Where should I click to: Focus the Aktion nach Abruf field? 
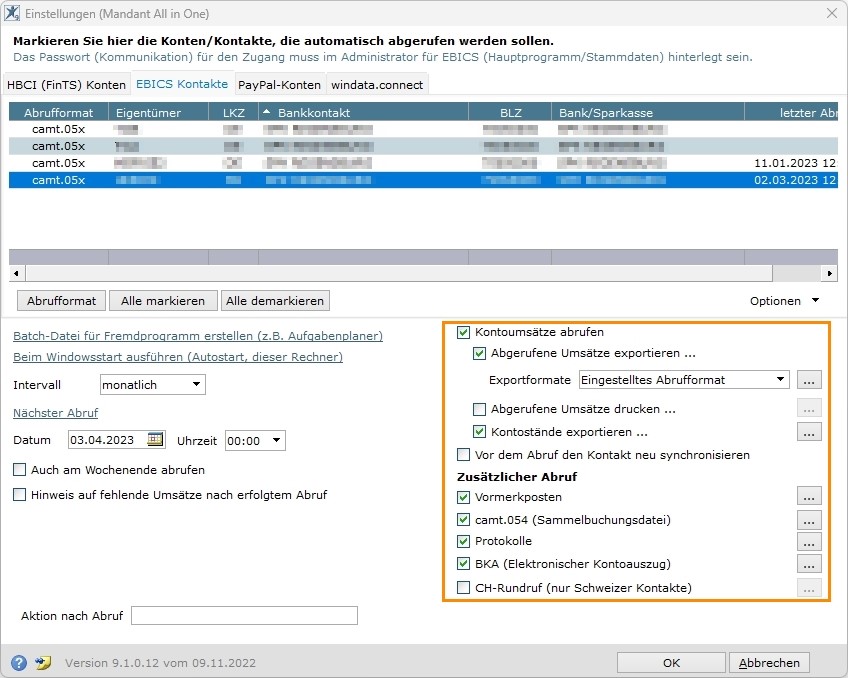click(244, 615)
